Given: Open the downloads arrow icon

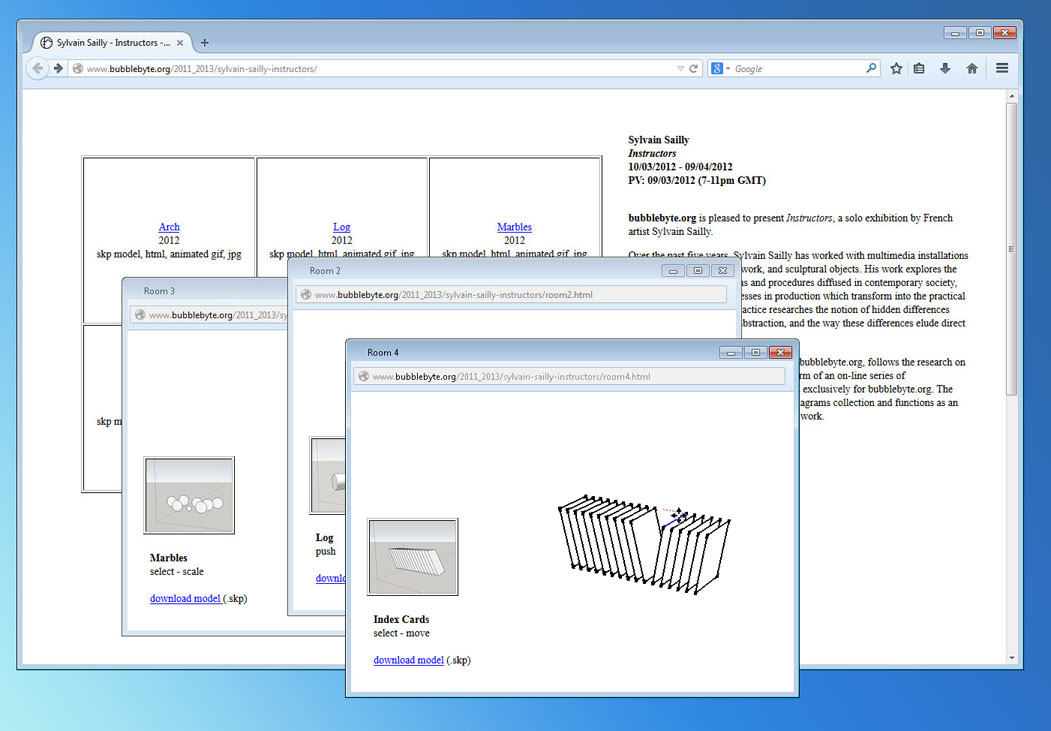Looking at the screenshot, I should [945, 68].
